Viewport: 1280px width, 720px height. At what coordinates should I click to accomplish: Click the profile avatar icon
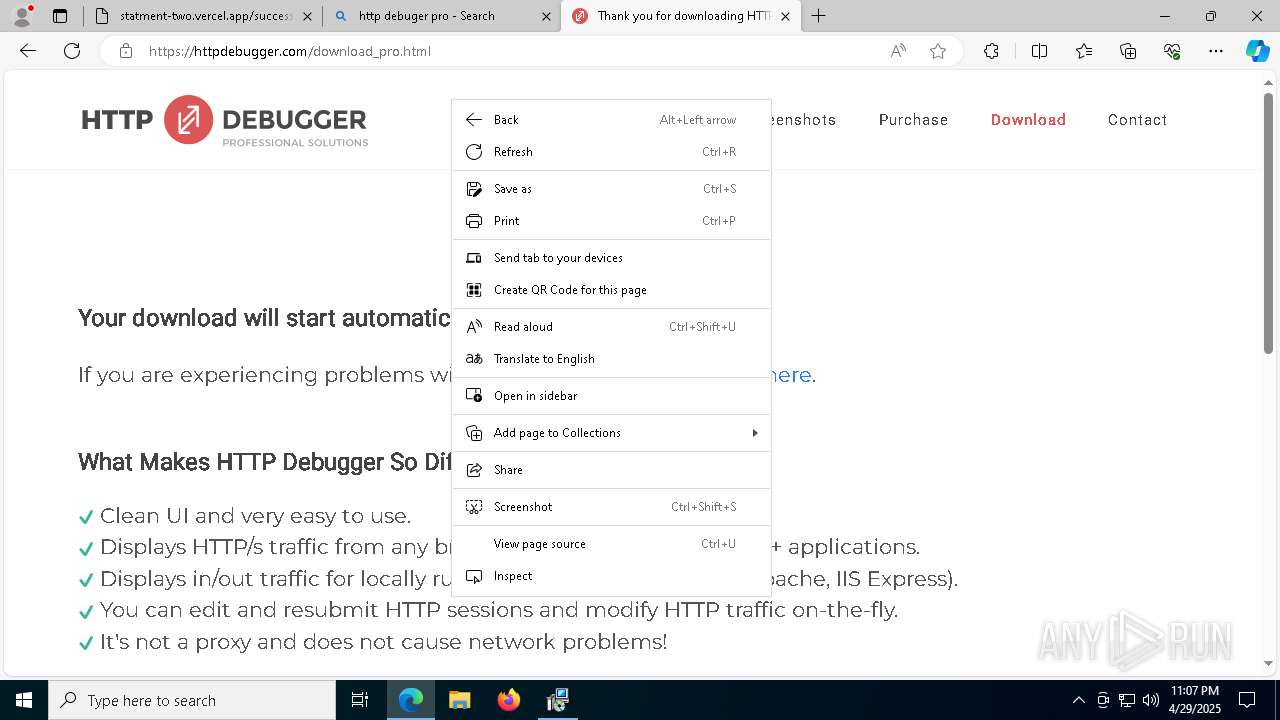point(22,16)
